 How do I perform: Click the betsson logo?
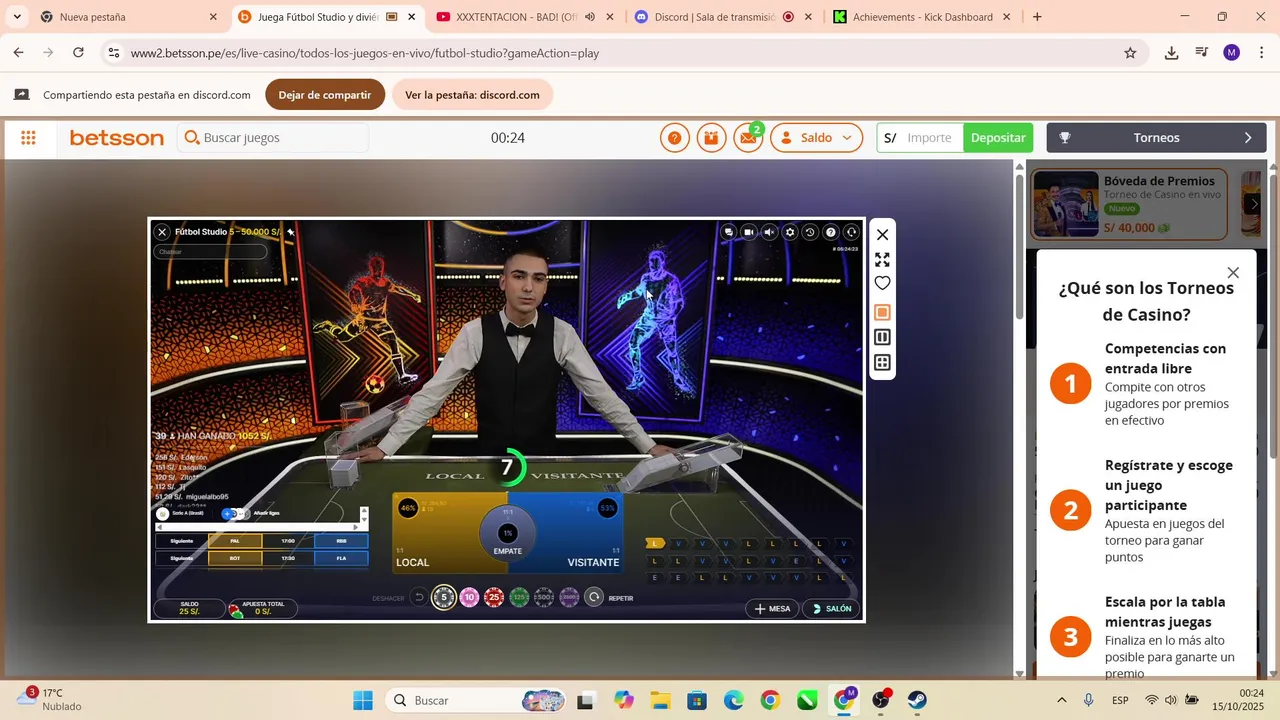point(116,138)
